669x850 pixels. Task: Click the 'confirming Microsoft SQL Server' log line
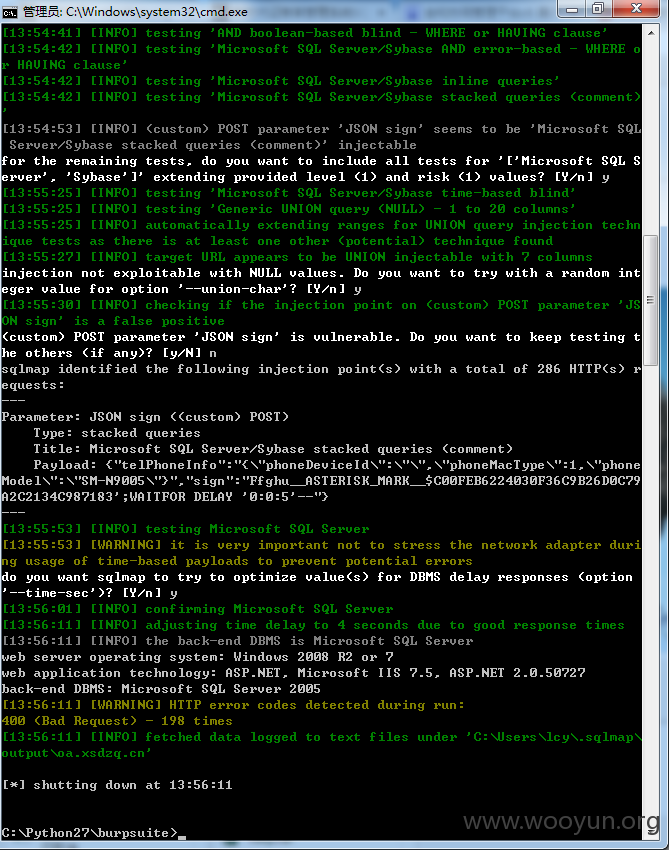[x=198, y=609]
